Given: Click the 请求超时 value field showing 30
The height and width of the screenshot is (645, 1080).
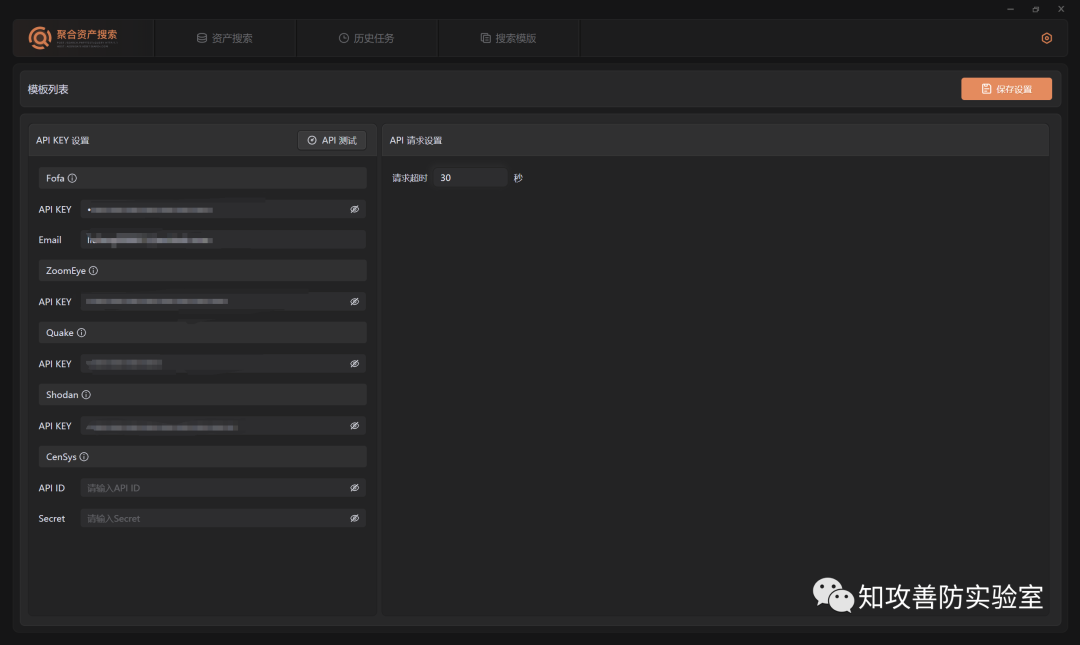Looking at the screenshot, I should pos(470,178).
